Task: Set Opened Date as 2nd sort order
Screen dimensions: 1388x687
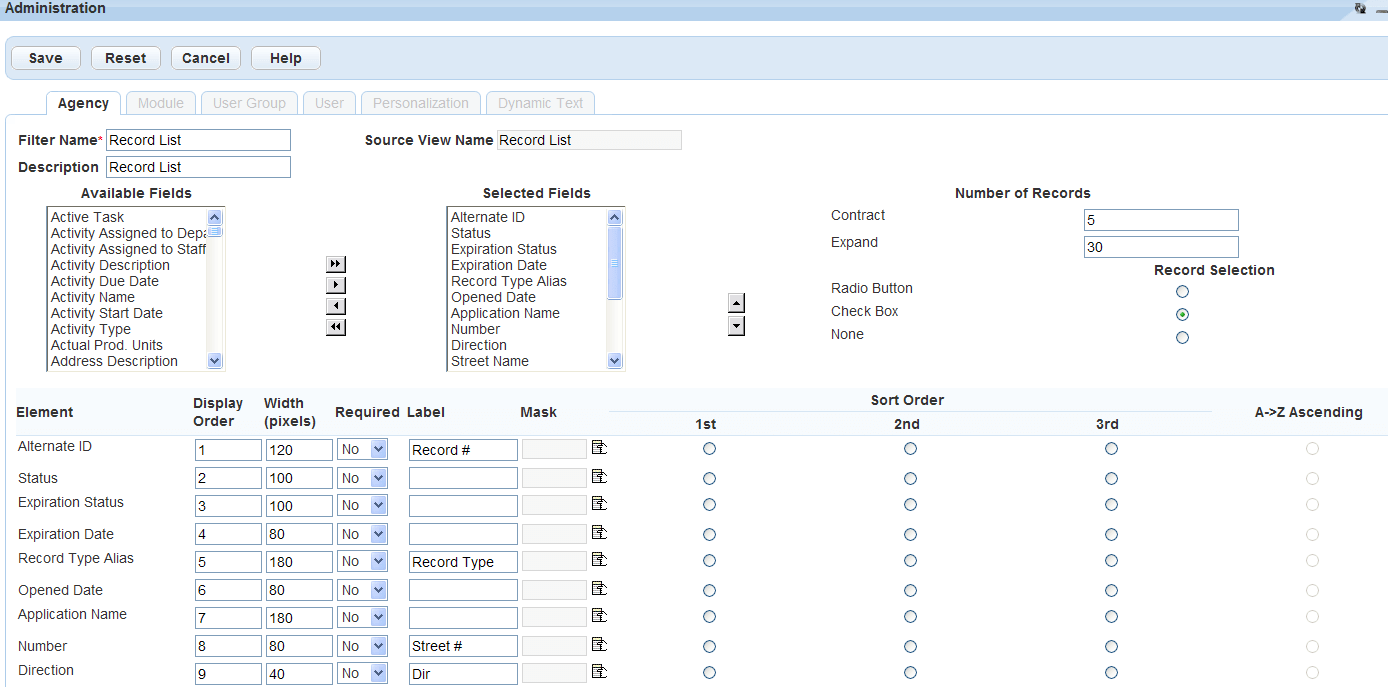Action: click(x=910, y=591)
